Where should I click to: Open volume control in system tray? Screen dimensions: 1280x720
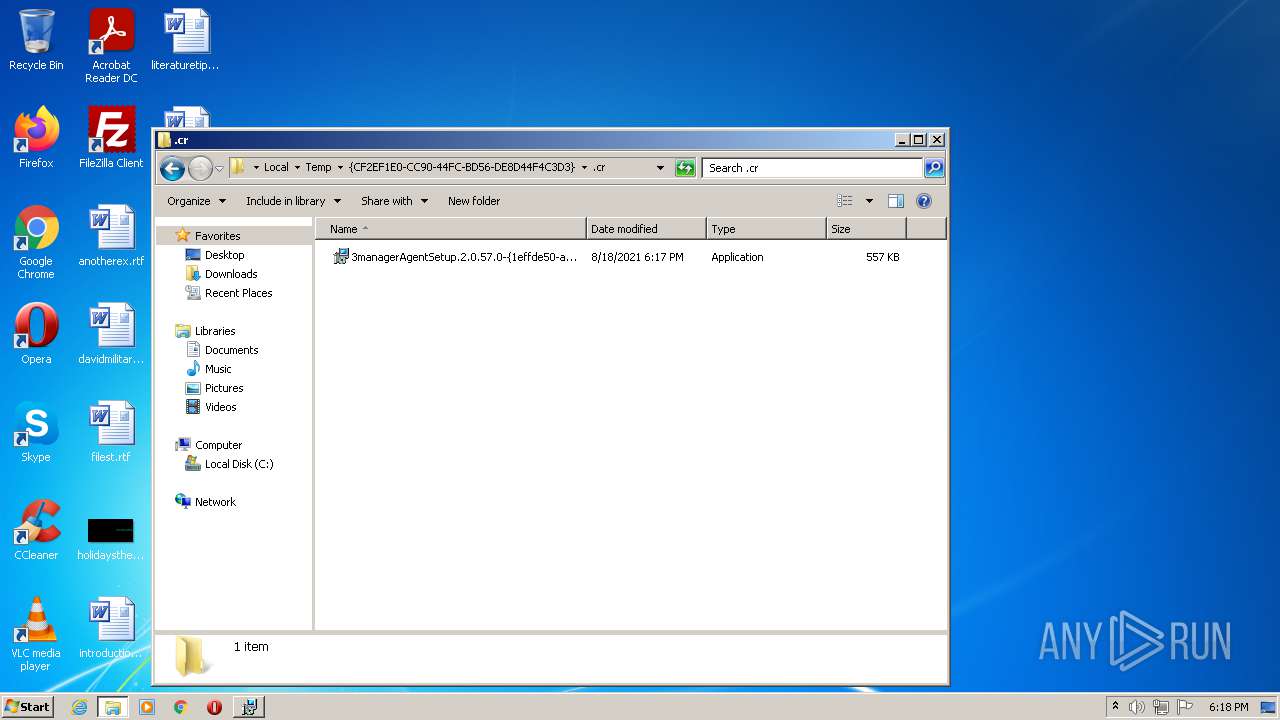[x=1137, y=707]
